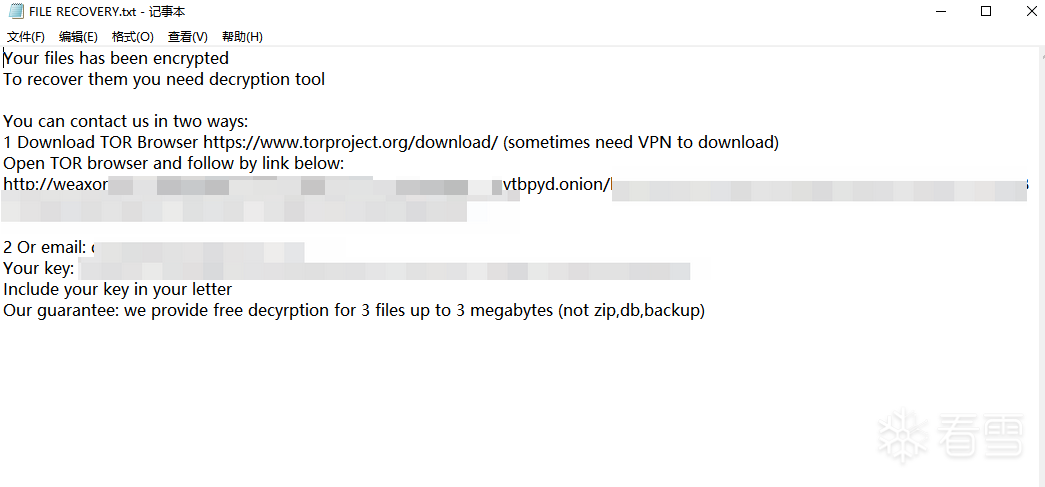Open the 文件(F) menu
Image resolution: width=1045 pixels, height=487 pixels.
click(x=25, y=37)
